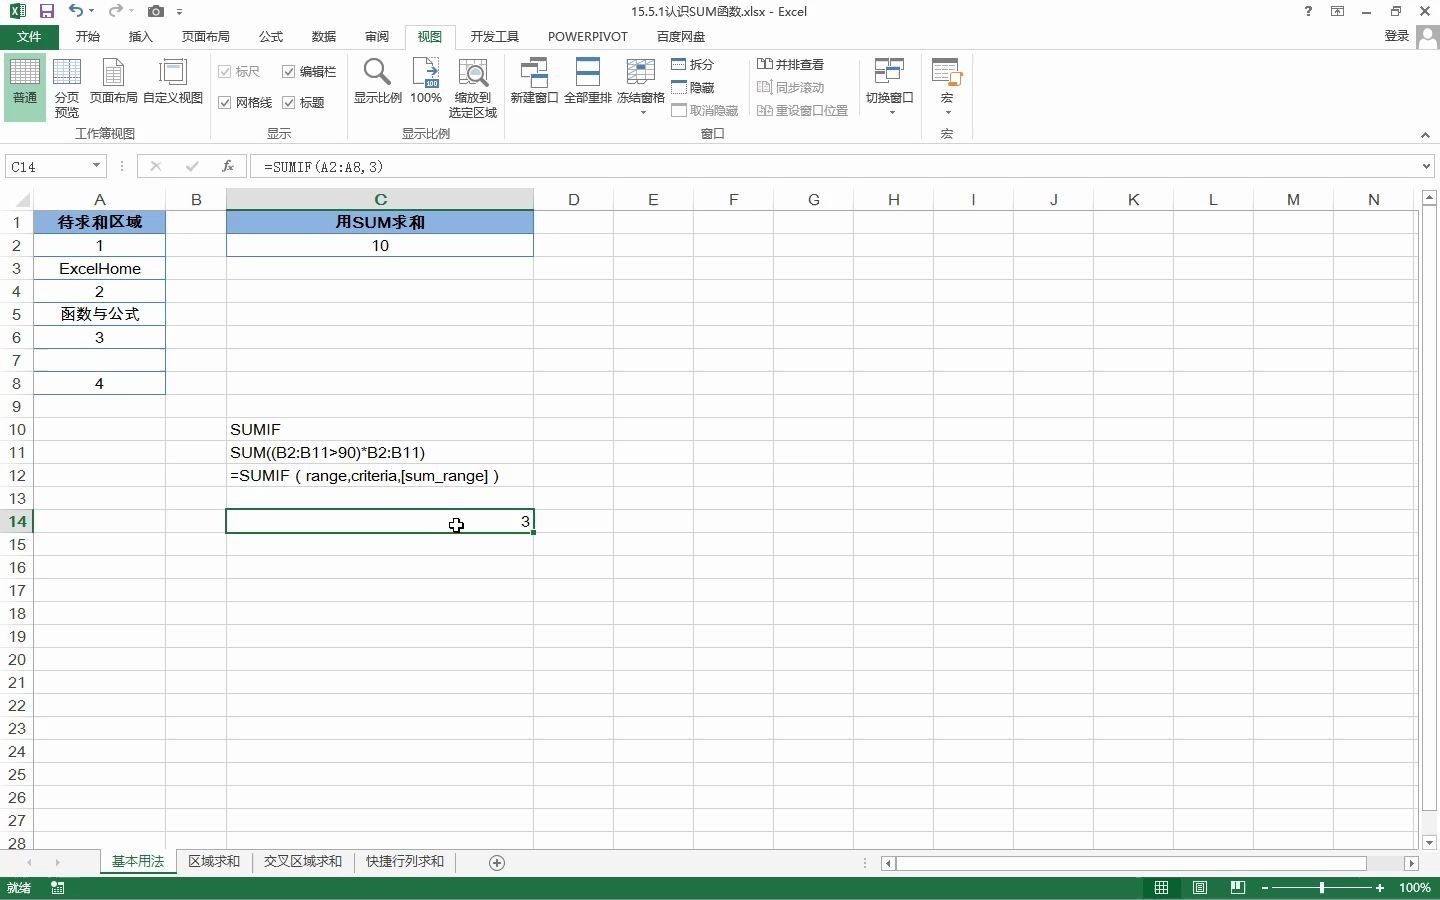Click the camera icon in quick access toolbar

tap(155, 11)
